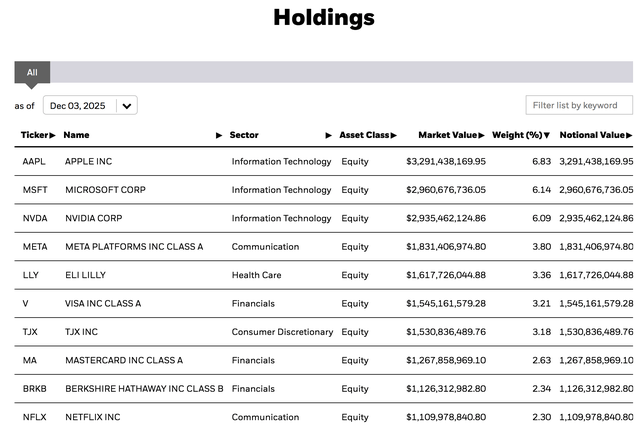The image size is (640, 435).
Task: Sort table by Market Value column
Action: point(451,135)
